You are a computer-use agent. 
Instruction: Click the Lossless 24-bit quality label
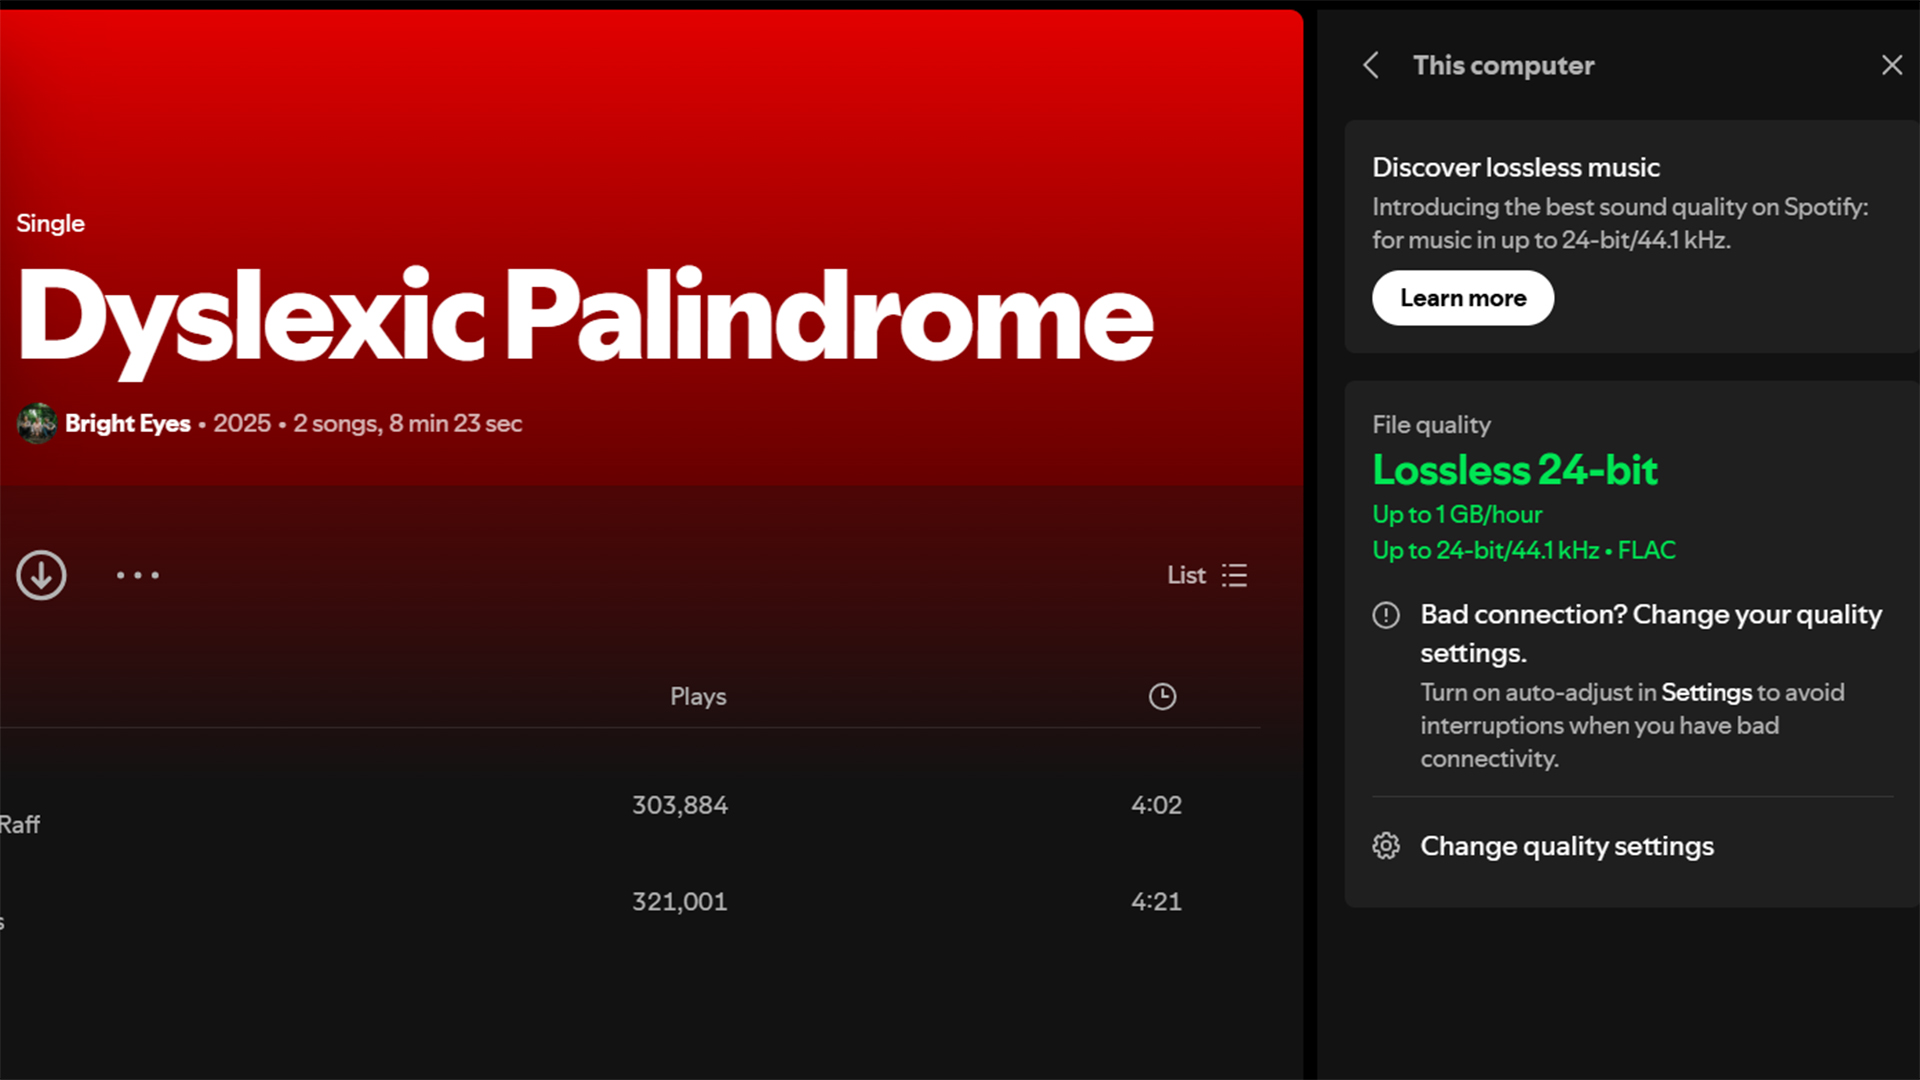pyautogui.click(x=1514, y=470)
